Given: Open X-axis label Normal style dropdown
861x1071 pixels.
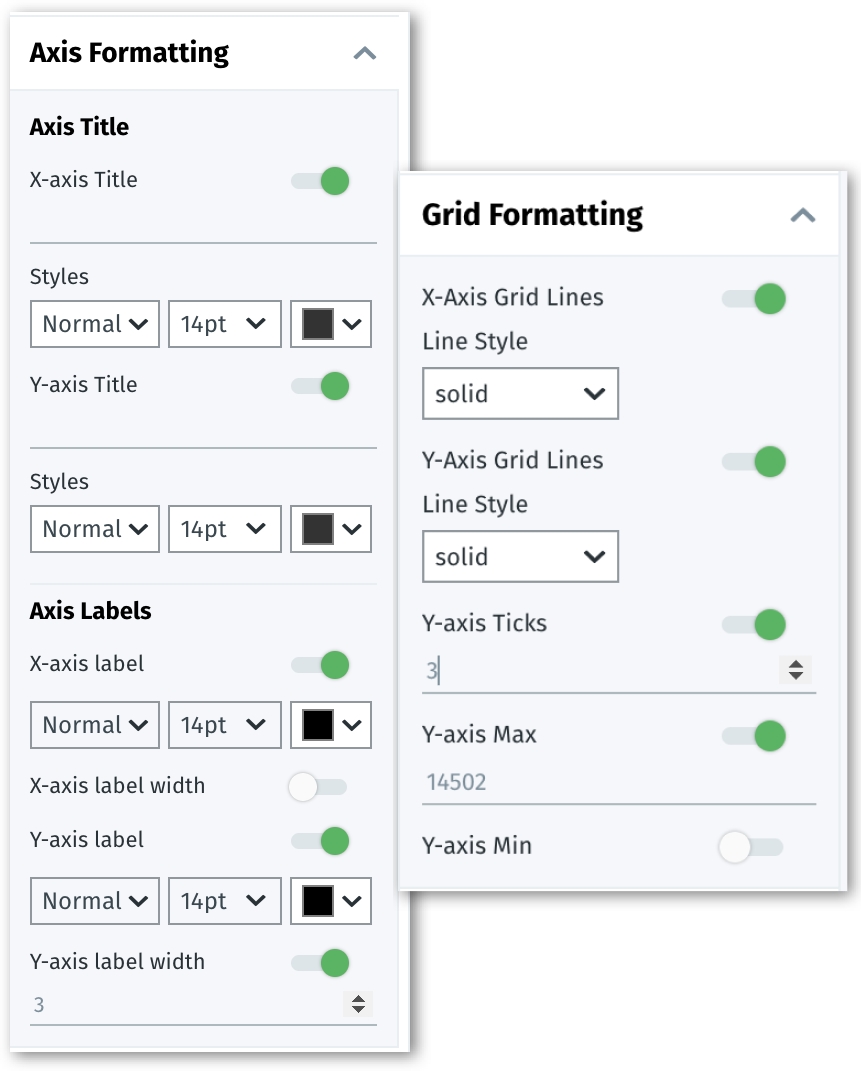Looking at the screenshot, I should pyautogui.click(x=95, y=725).
